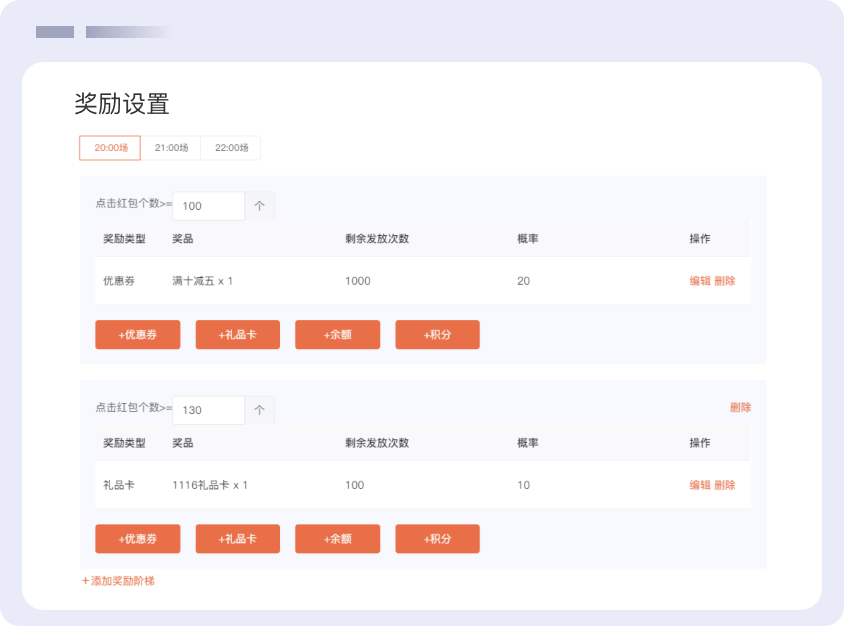The image size is (844, 626).
Task: Delete the 1116礼品卡 reward row
Action: pyautogui.click(x=725, y=485)
